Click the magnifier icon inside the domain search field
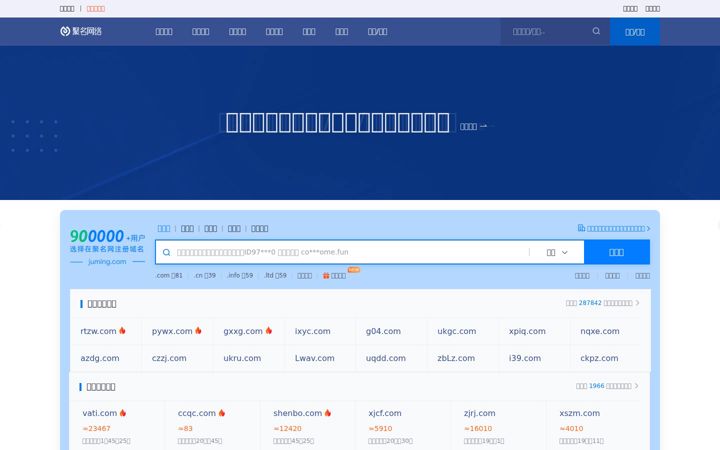The image size is (720, 450). point(167,252)
